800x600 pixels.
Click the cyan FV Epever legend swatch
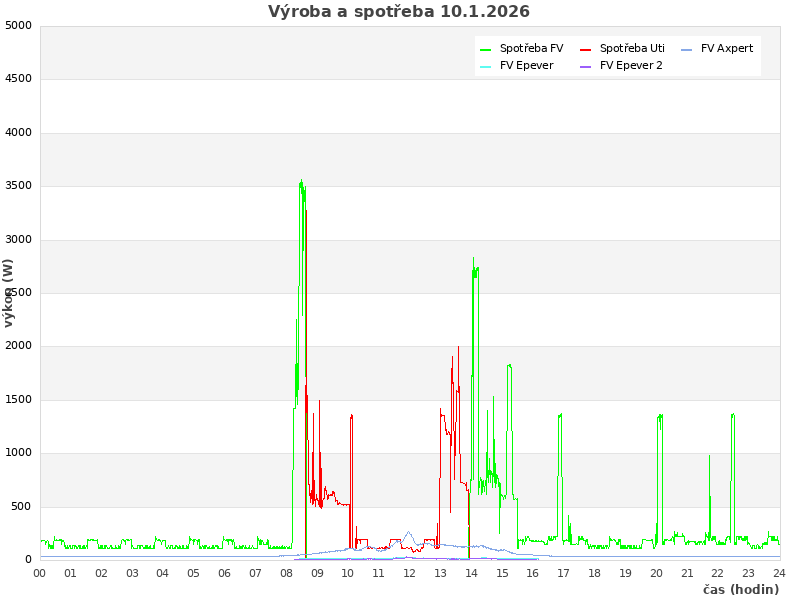coord(486,66)
